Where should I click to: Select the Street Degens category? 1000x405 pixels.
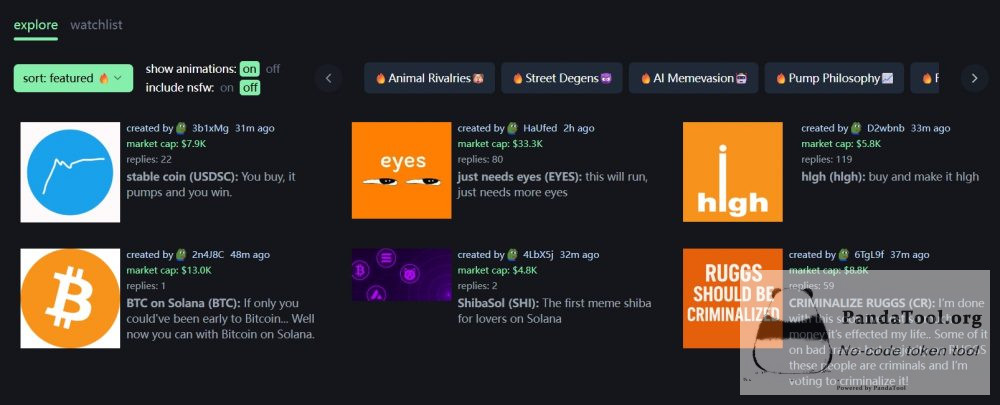tap(562, 78)
